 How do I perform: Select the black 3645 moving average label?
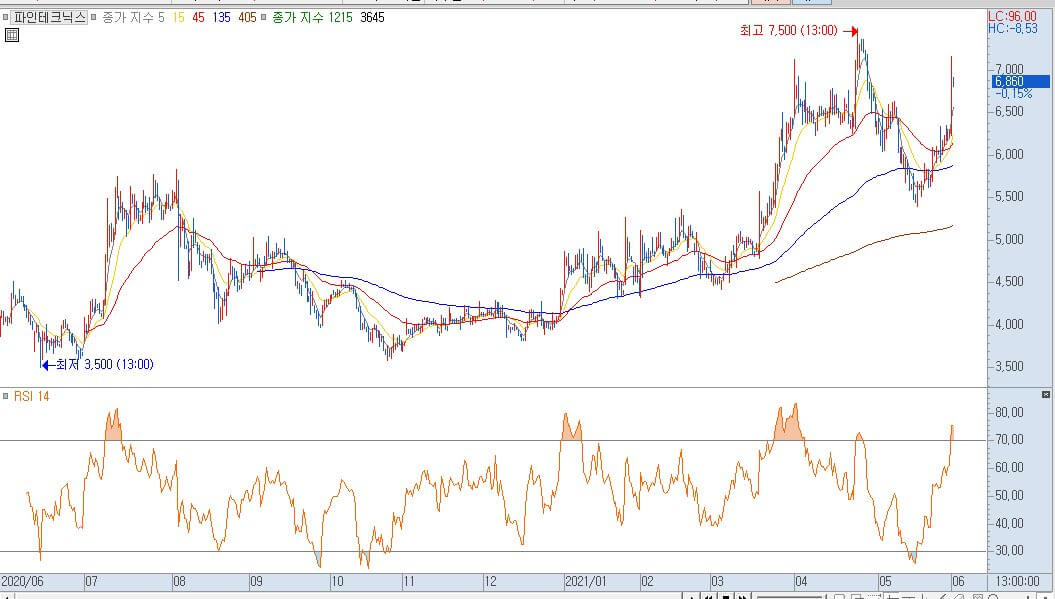point(372,17)
